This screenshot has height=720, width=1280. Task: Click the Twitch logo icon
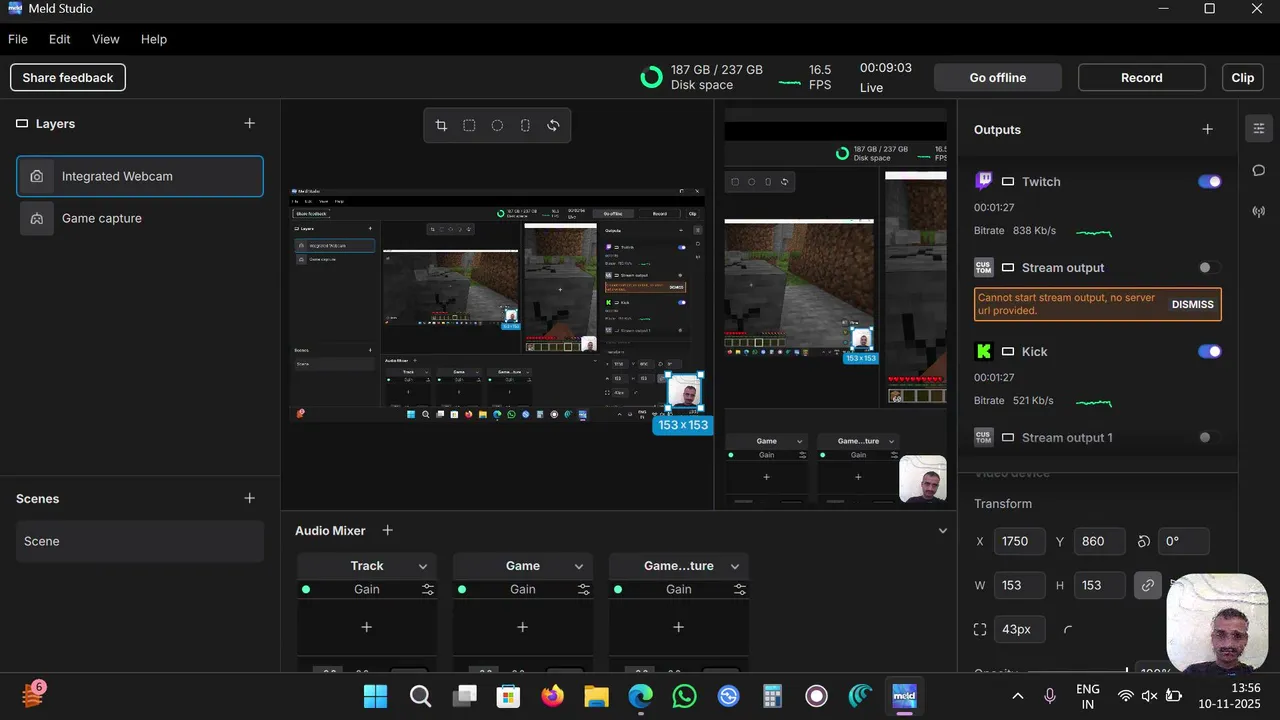[x=984, y=181]
